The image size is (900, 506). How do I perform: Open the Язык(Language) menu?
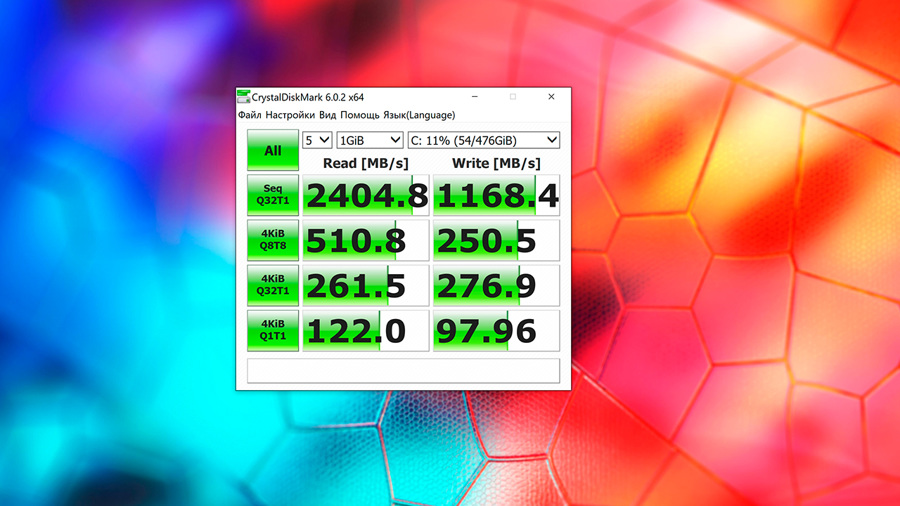[419, 115]
